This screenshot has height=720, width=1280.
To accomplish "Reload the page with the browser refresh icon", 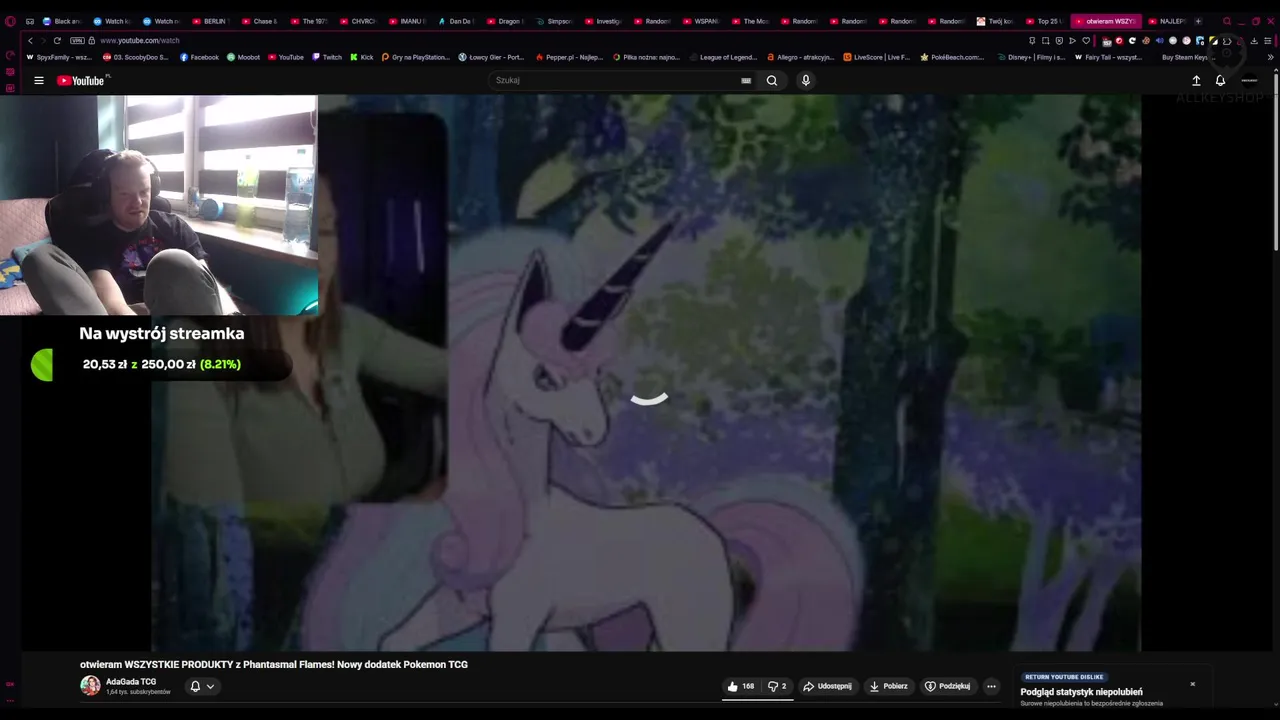I will (x=57, y=41).
